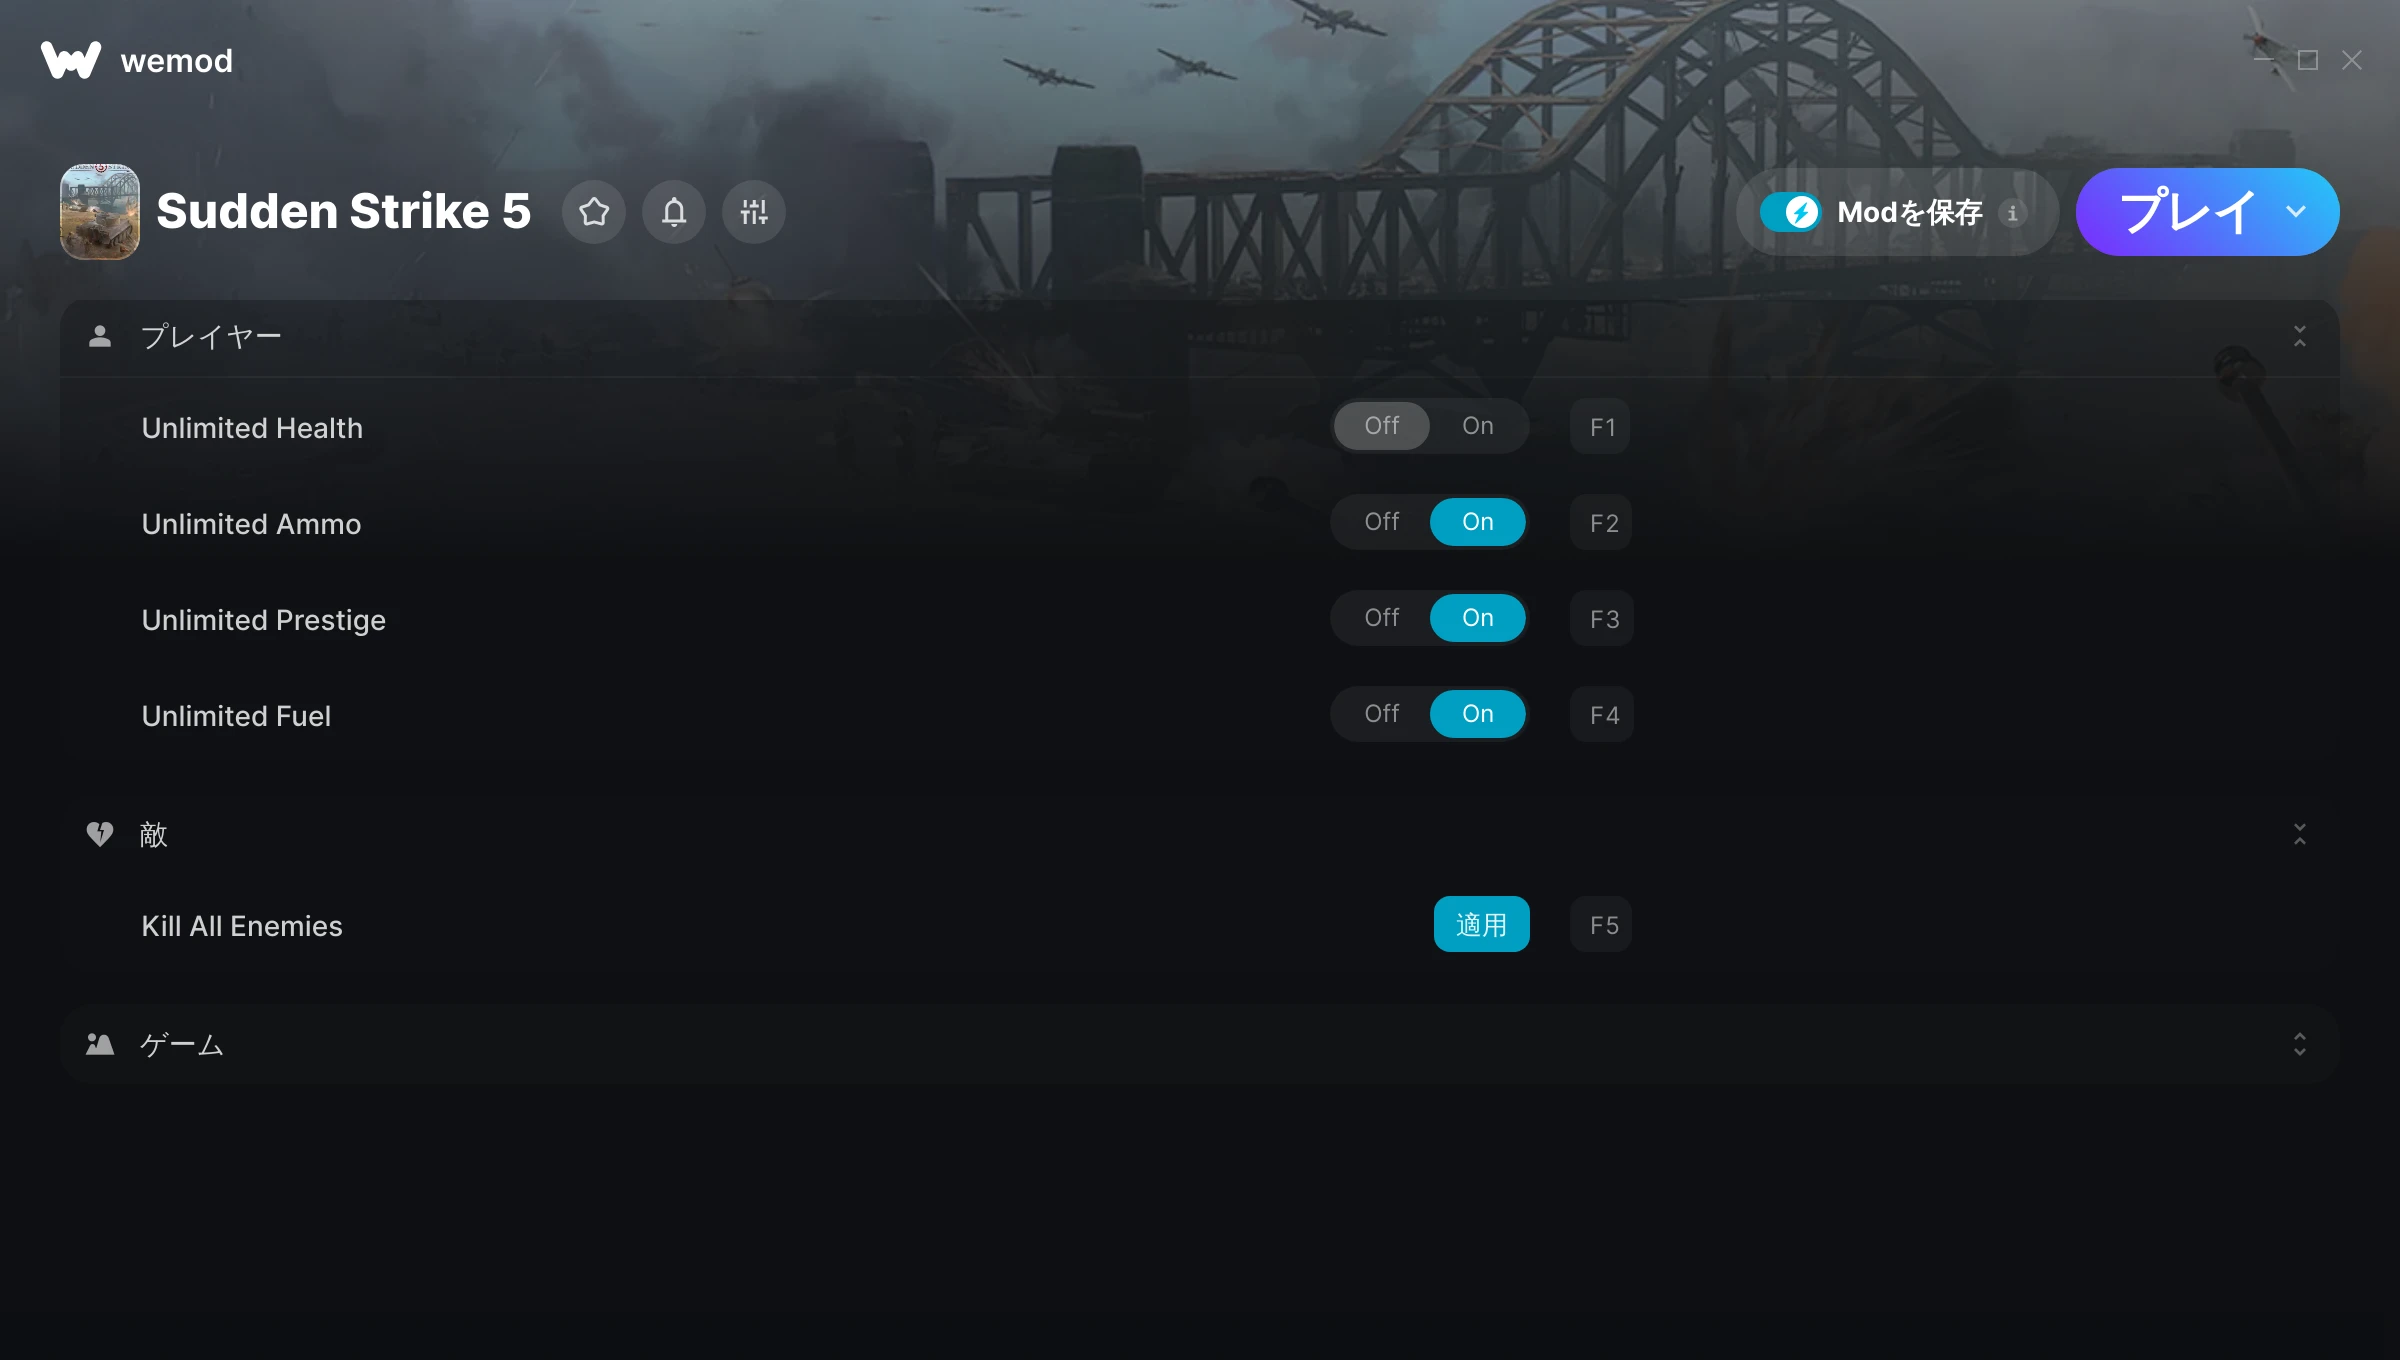Viewport: 2400px width, 1360px height.
Task: Favorite Sudden Strike 5 with star icon
Action: (x=594, y=212)
